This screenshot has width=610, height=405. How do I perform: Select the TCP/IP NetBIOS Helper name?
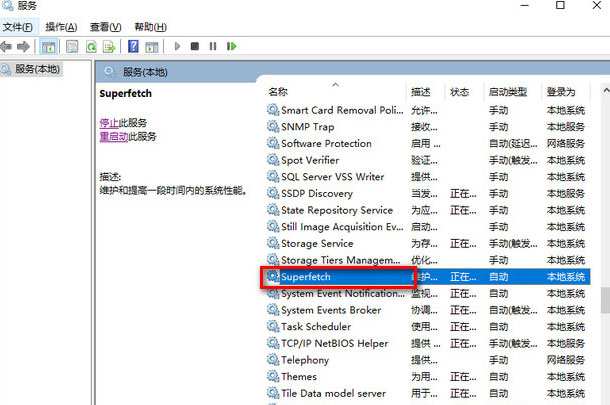click(334, 344)
